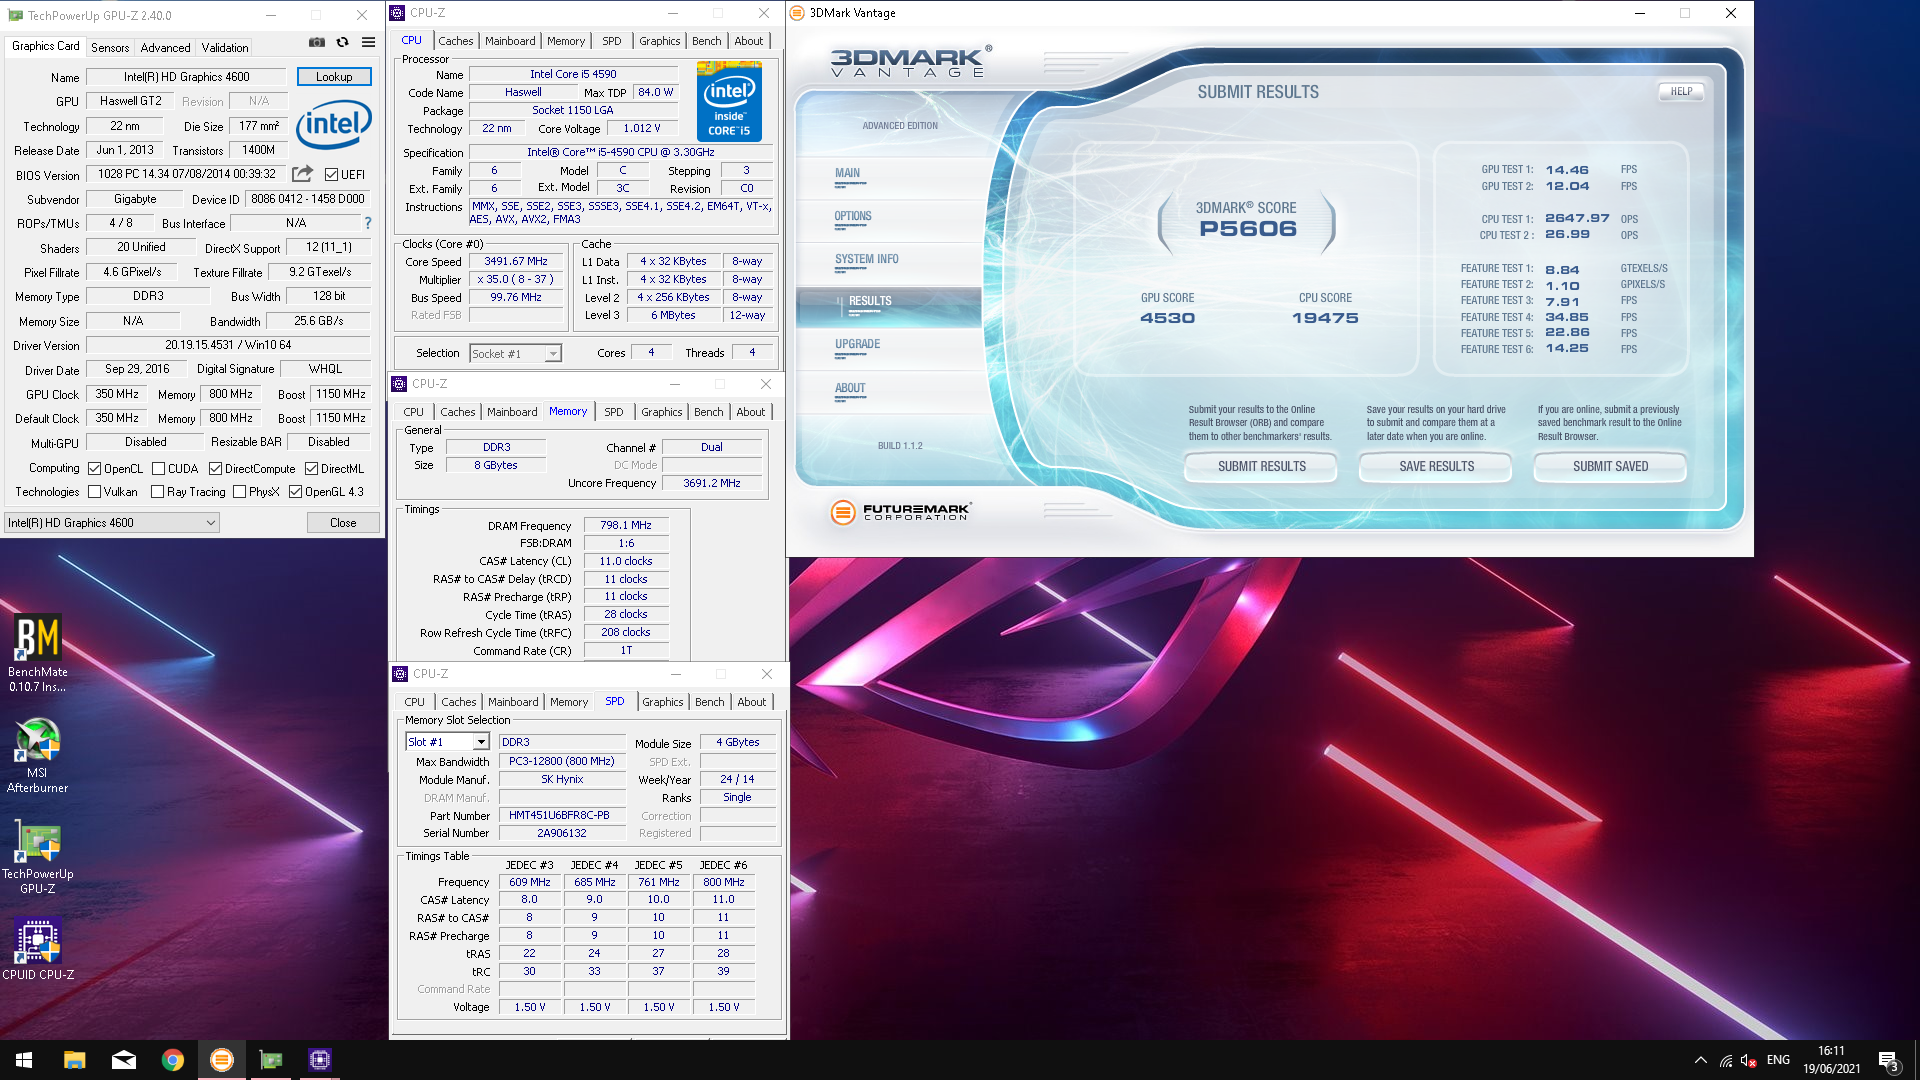Click the ENG language indicator
Viewport: 1920px width, 1080px height.
click(x=1778, y=1060)
